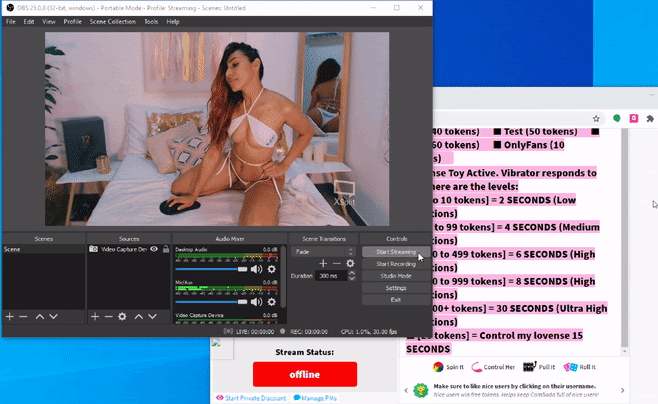Image resolution: width=658 pixels, height=404 pixels.
Task: Click the LIVE 00:00:00 status indicator
Action: (249, 331)
